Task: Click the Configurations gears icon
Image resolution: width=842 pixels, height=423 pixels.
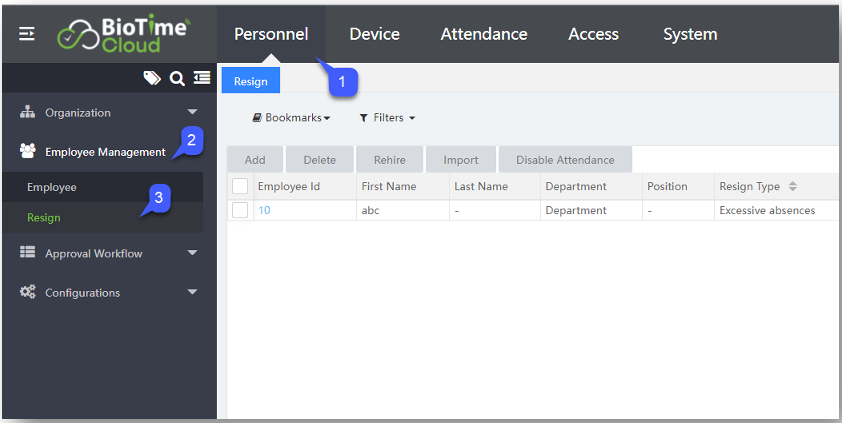Action: (28, 292)
